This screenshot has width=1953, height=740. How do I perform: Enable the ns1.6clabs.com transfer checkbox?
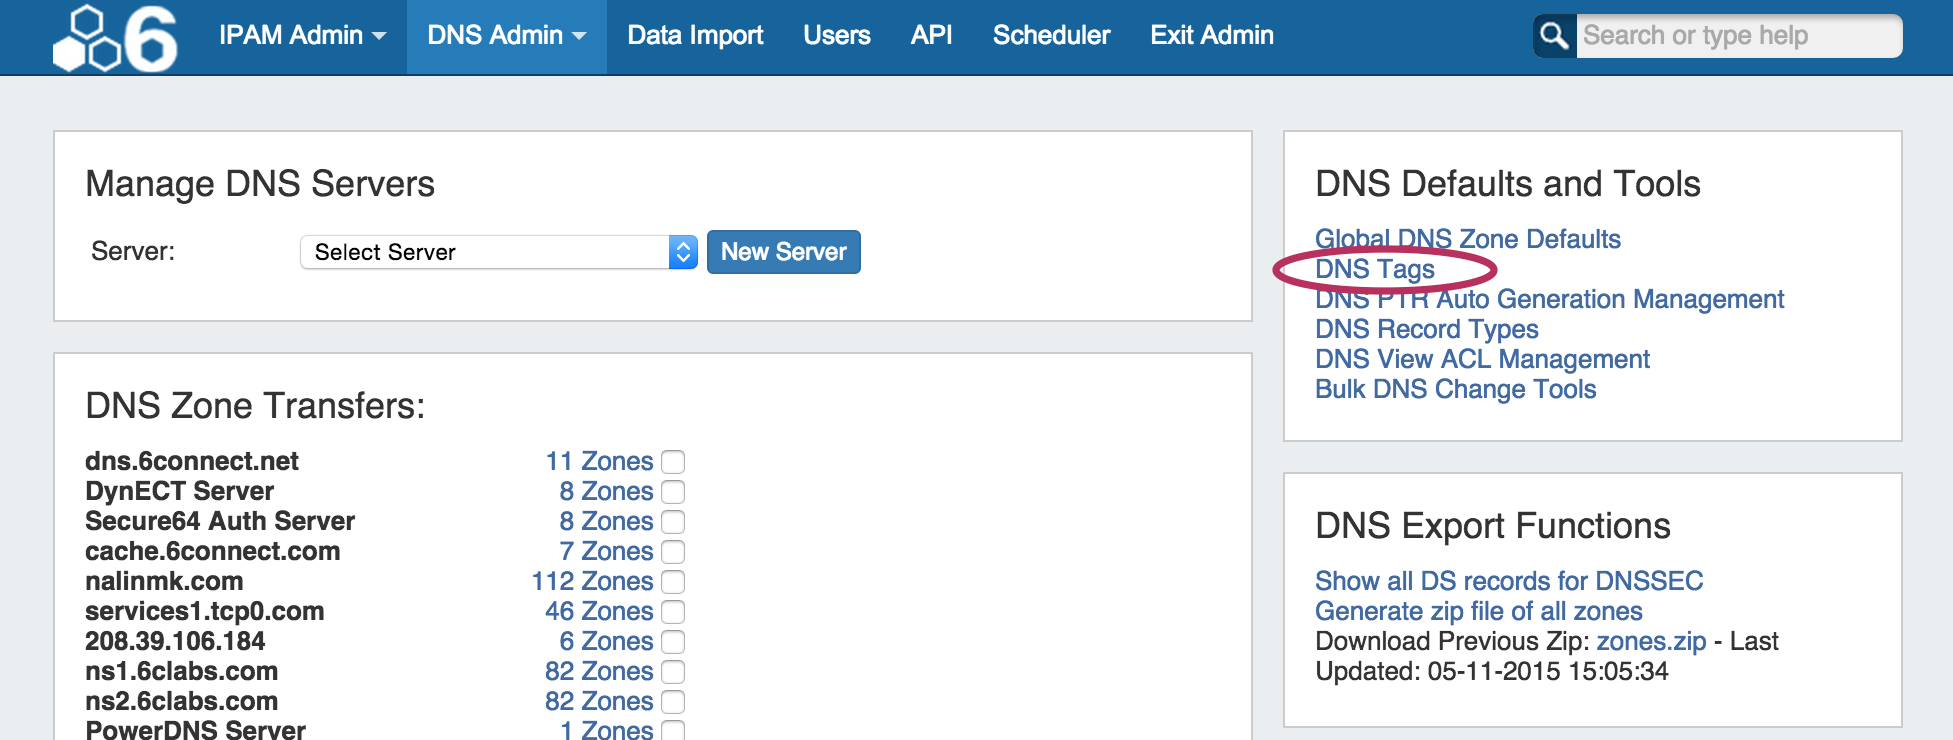click(673, 672)
